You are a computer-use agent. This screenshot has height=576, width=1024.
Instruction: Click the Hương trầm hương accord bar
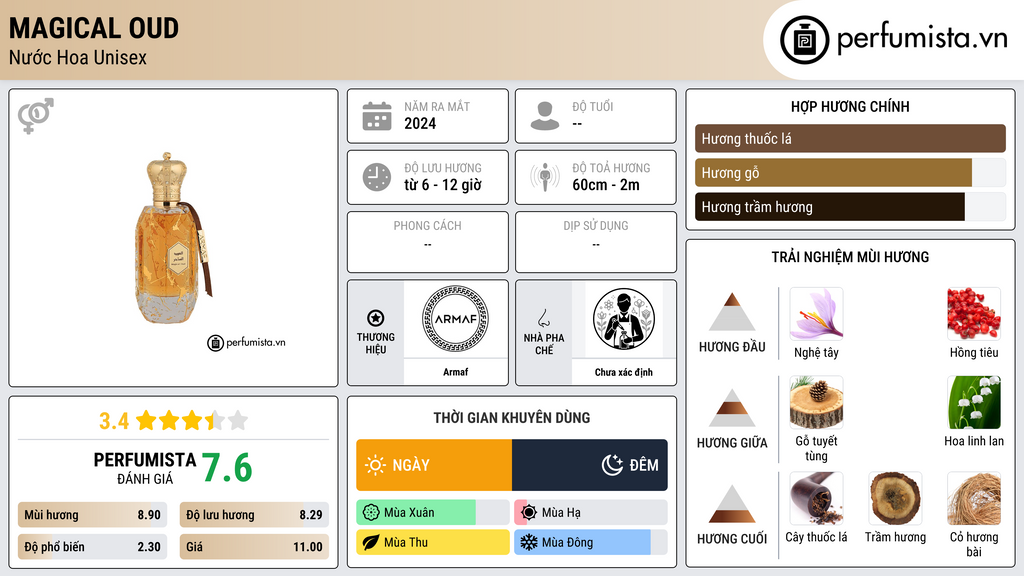(x=850, y=206)
